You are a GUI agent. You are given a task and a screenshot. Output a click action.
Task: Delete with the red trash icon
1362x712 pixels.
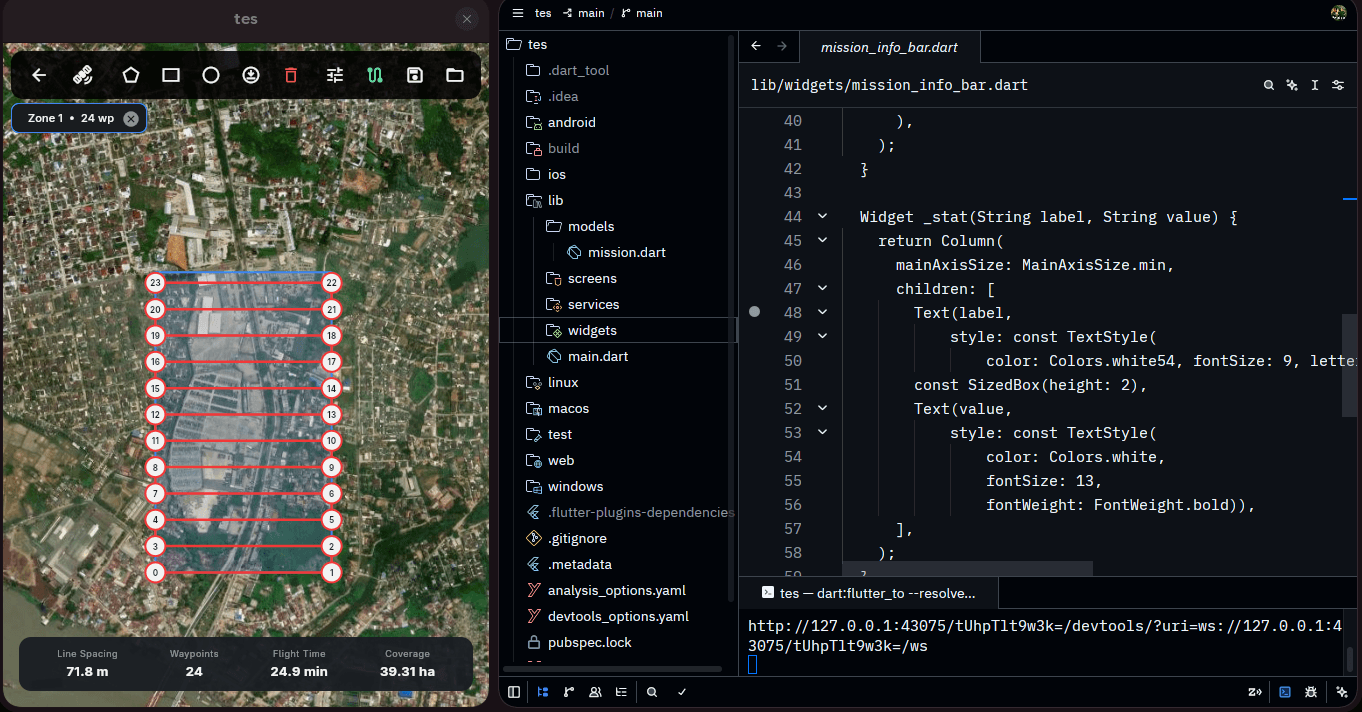[291, 75]
